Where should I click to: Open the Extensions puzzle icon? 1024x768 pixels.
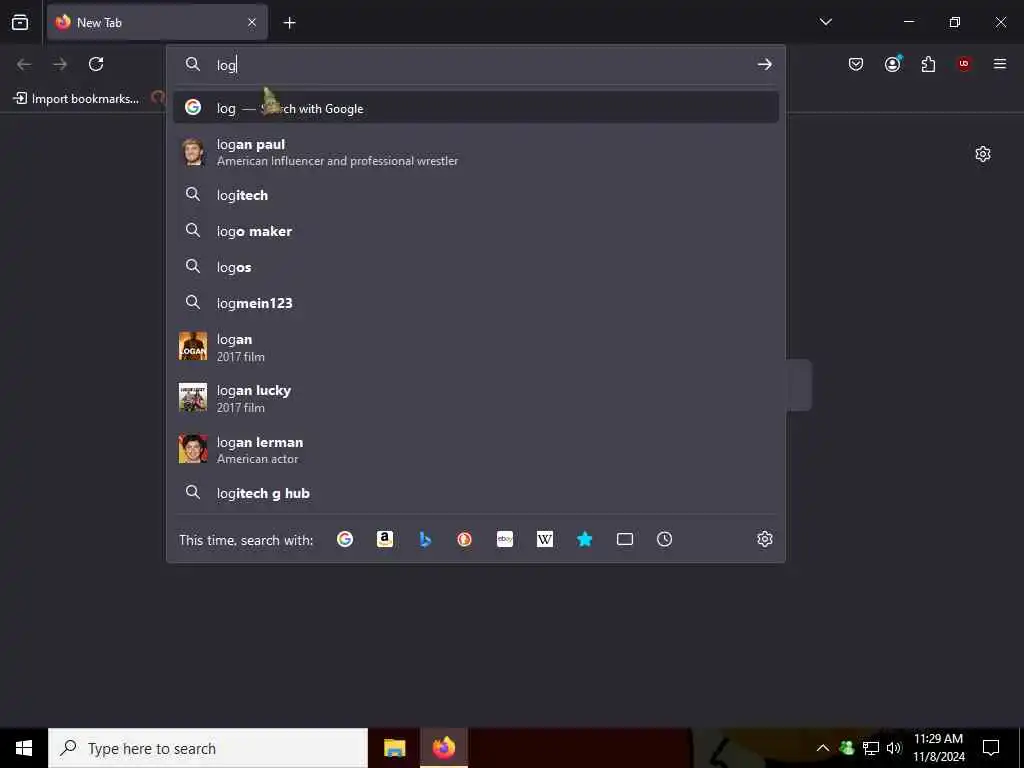[928, 64]
